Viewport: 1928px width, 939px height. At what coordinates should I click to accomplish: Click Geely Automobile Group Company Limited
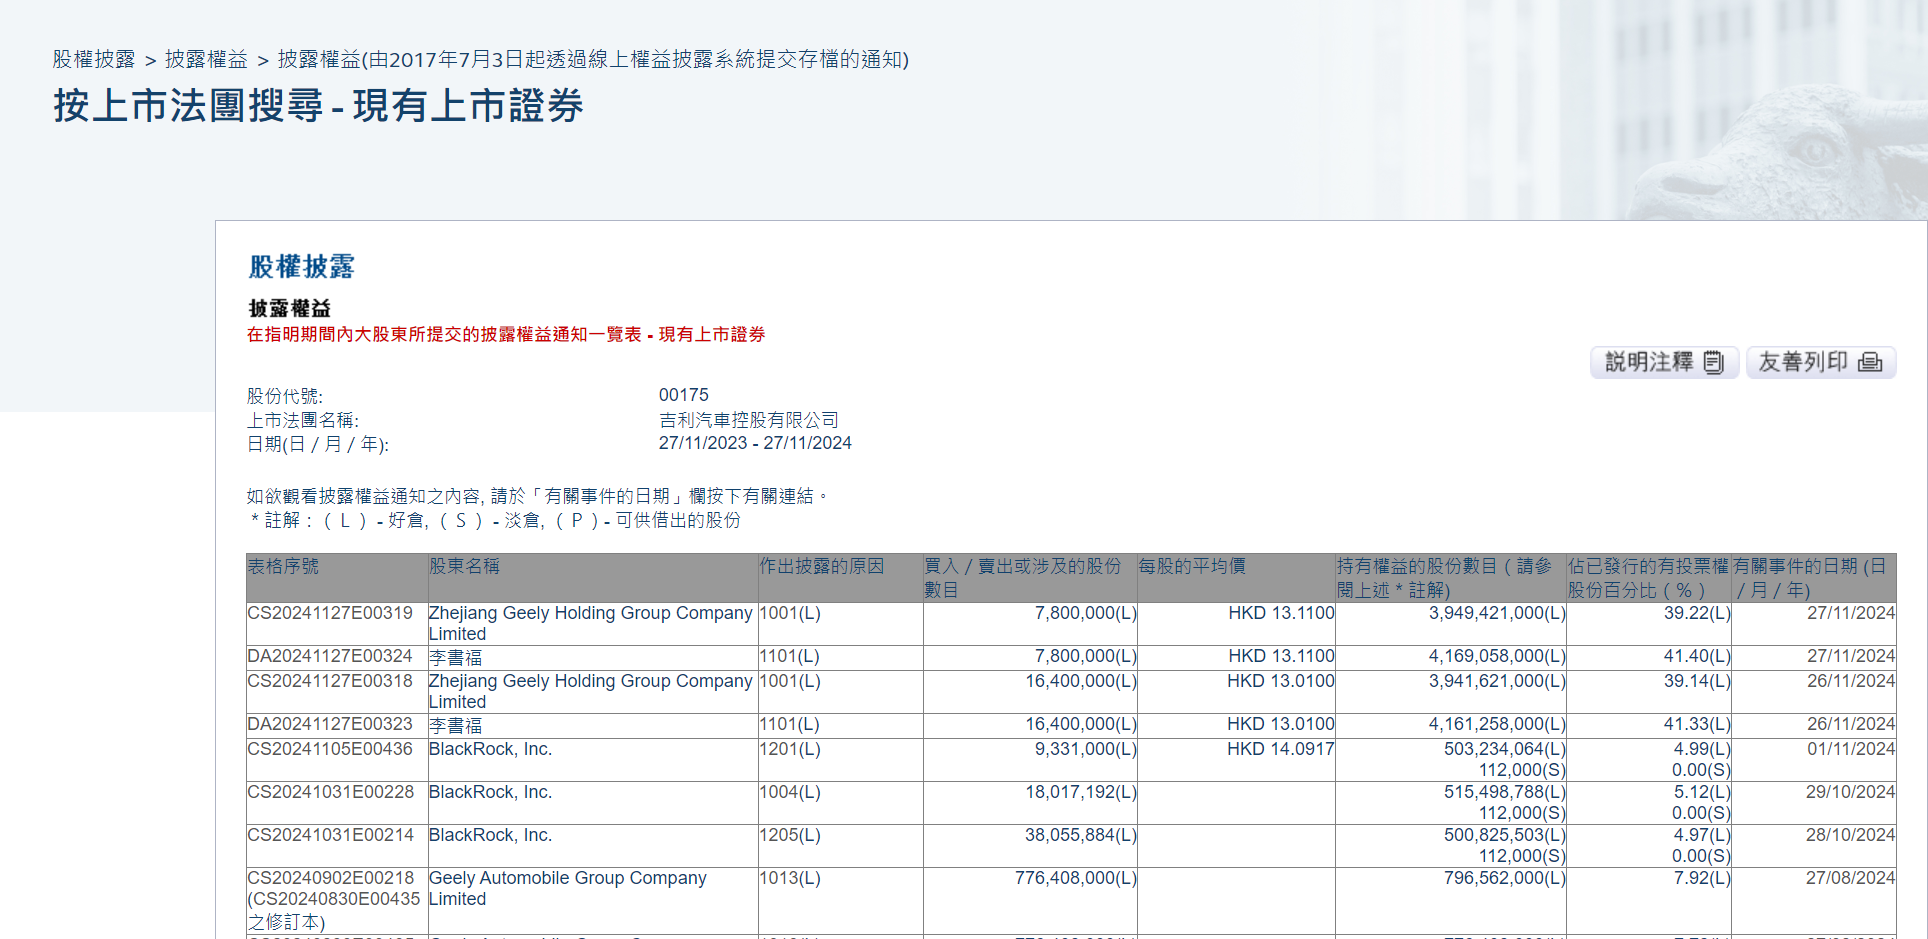[567, 888]
